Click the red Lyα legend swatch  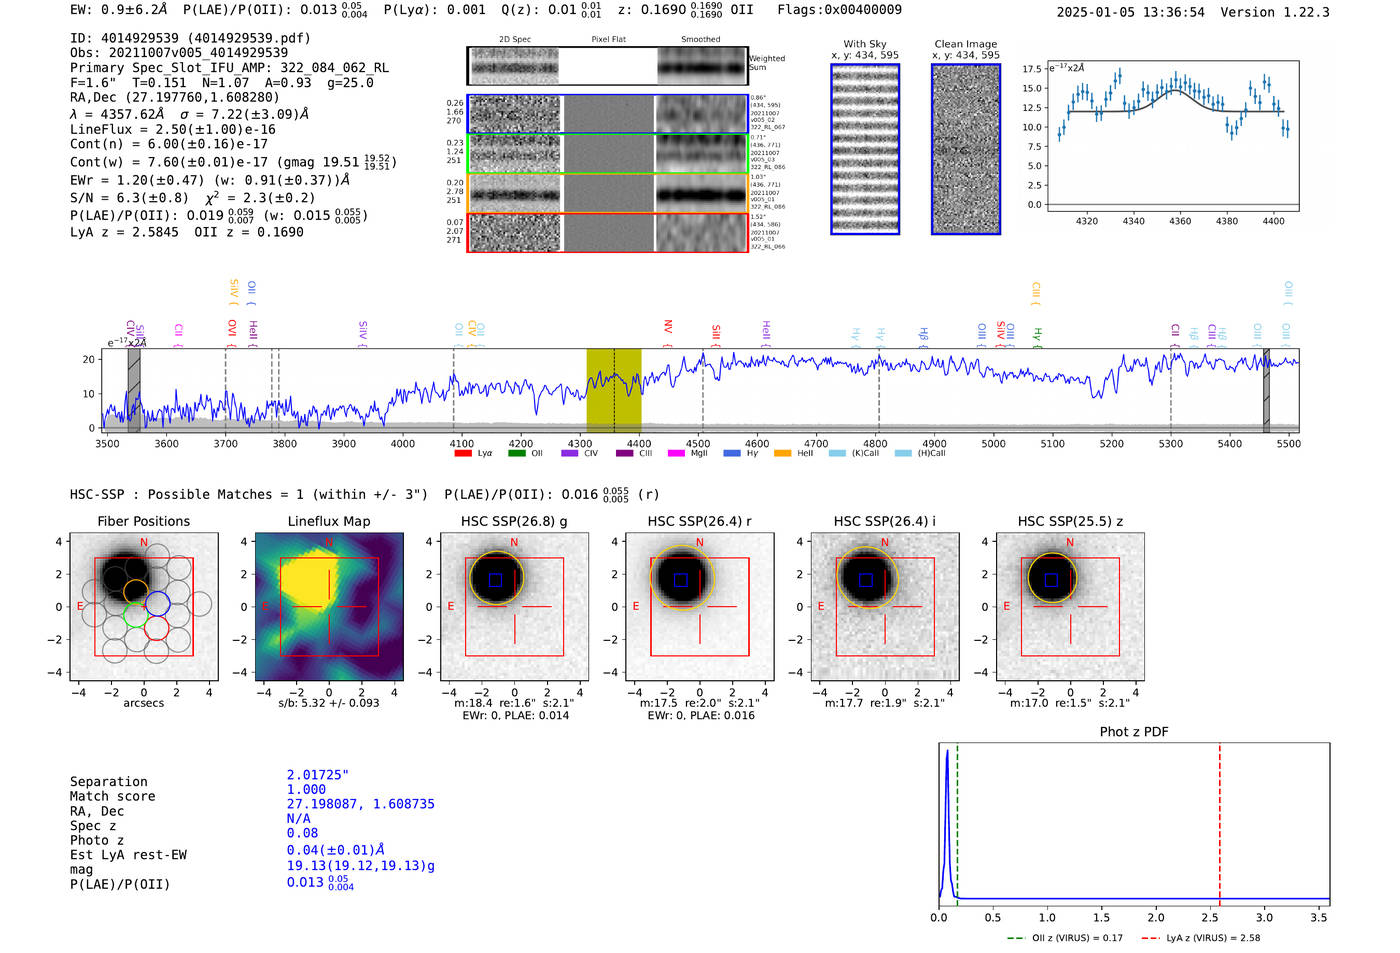462,454
